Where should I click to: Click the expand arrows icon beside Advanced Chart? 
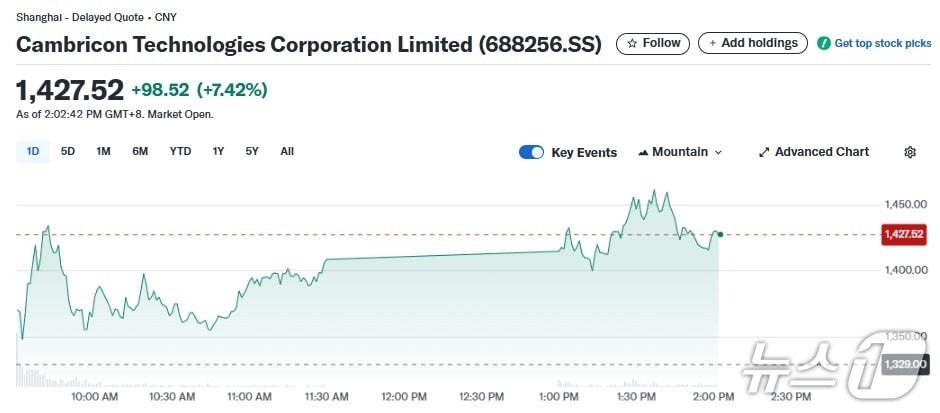click(764, 152)
